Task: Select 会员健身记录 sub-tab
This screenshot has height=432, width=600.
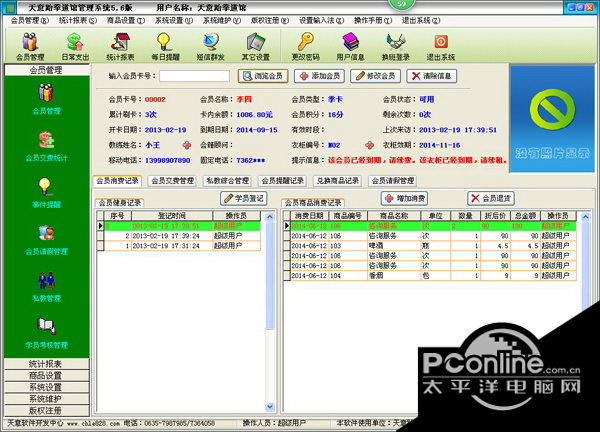Action: [x=120, y=203]
